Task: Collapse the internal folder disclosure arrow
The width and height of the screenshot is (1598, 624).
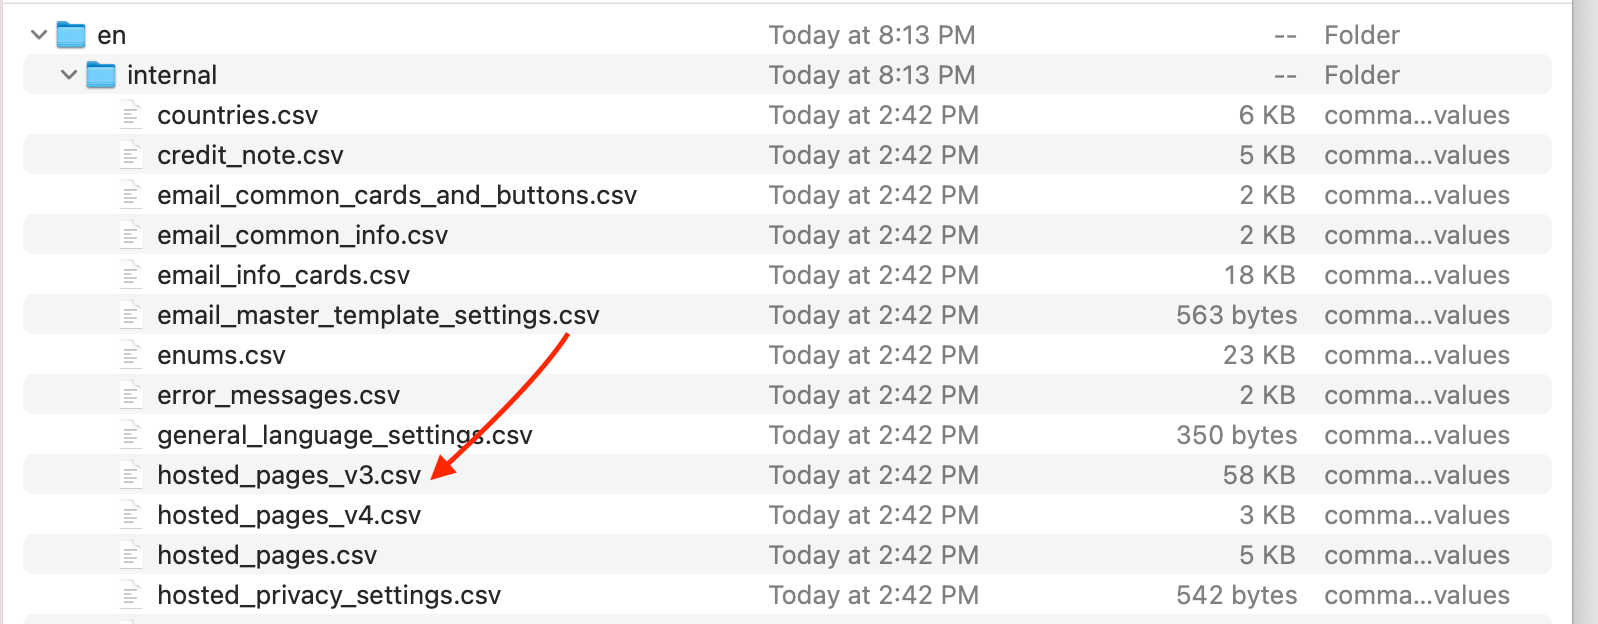Action: click(x=69, y=75)
